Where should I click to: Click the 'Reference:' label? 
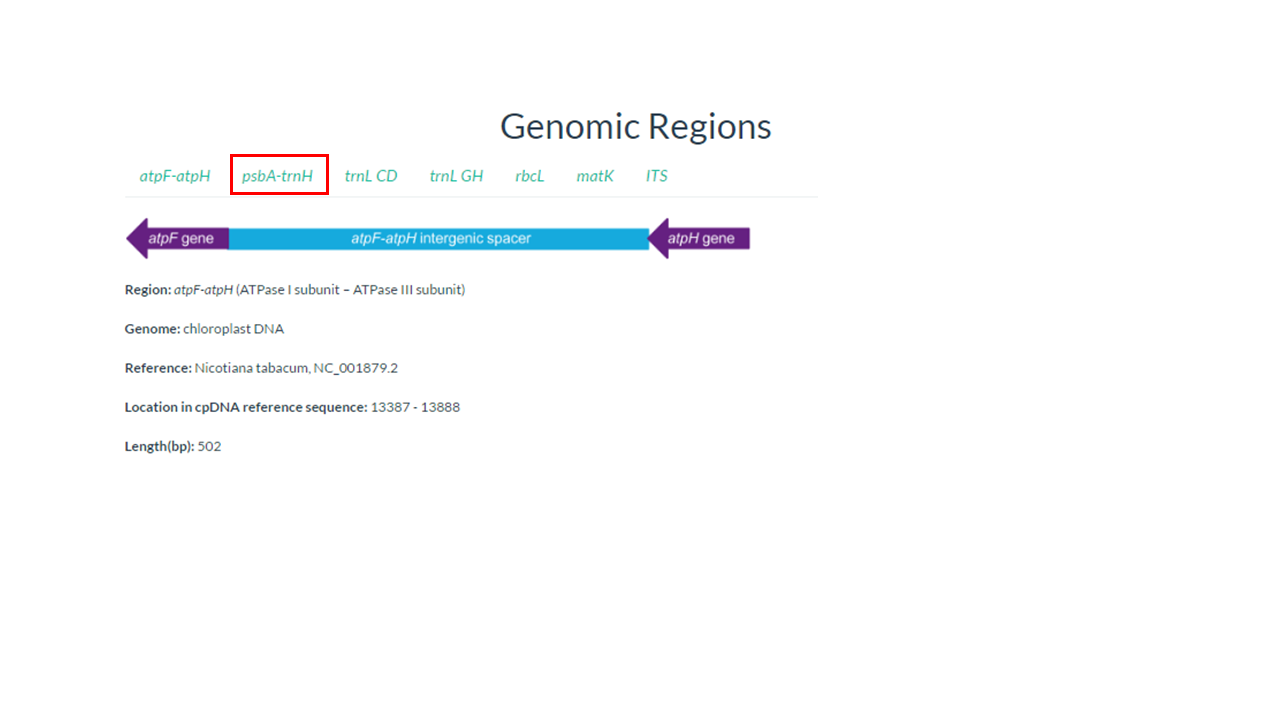point(158,368)
